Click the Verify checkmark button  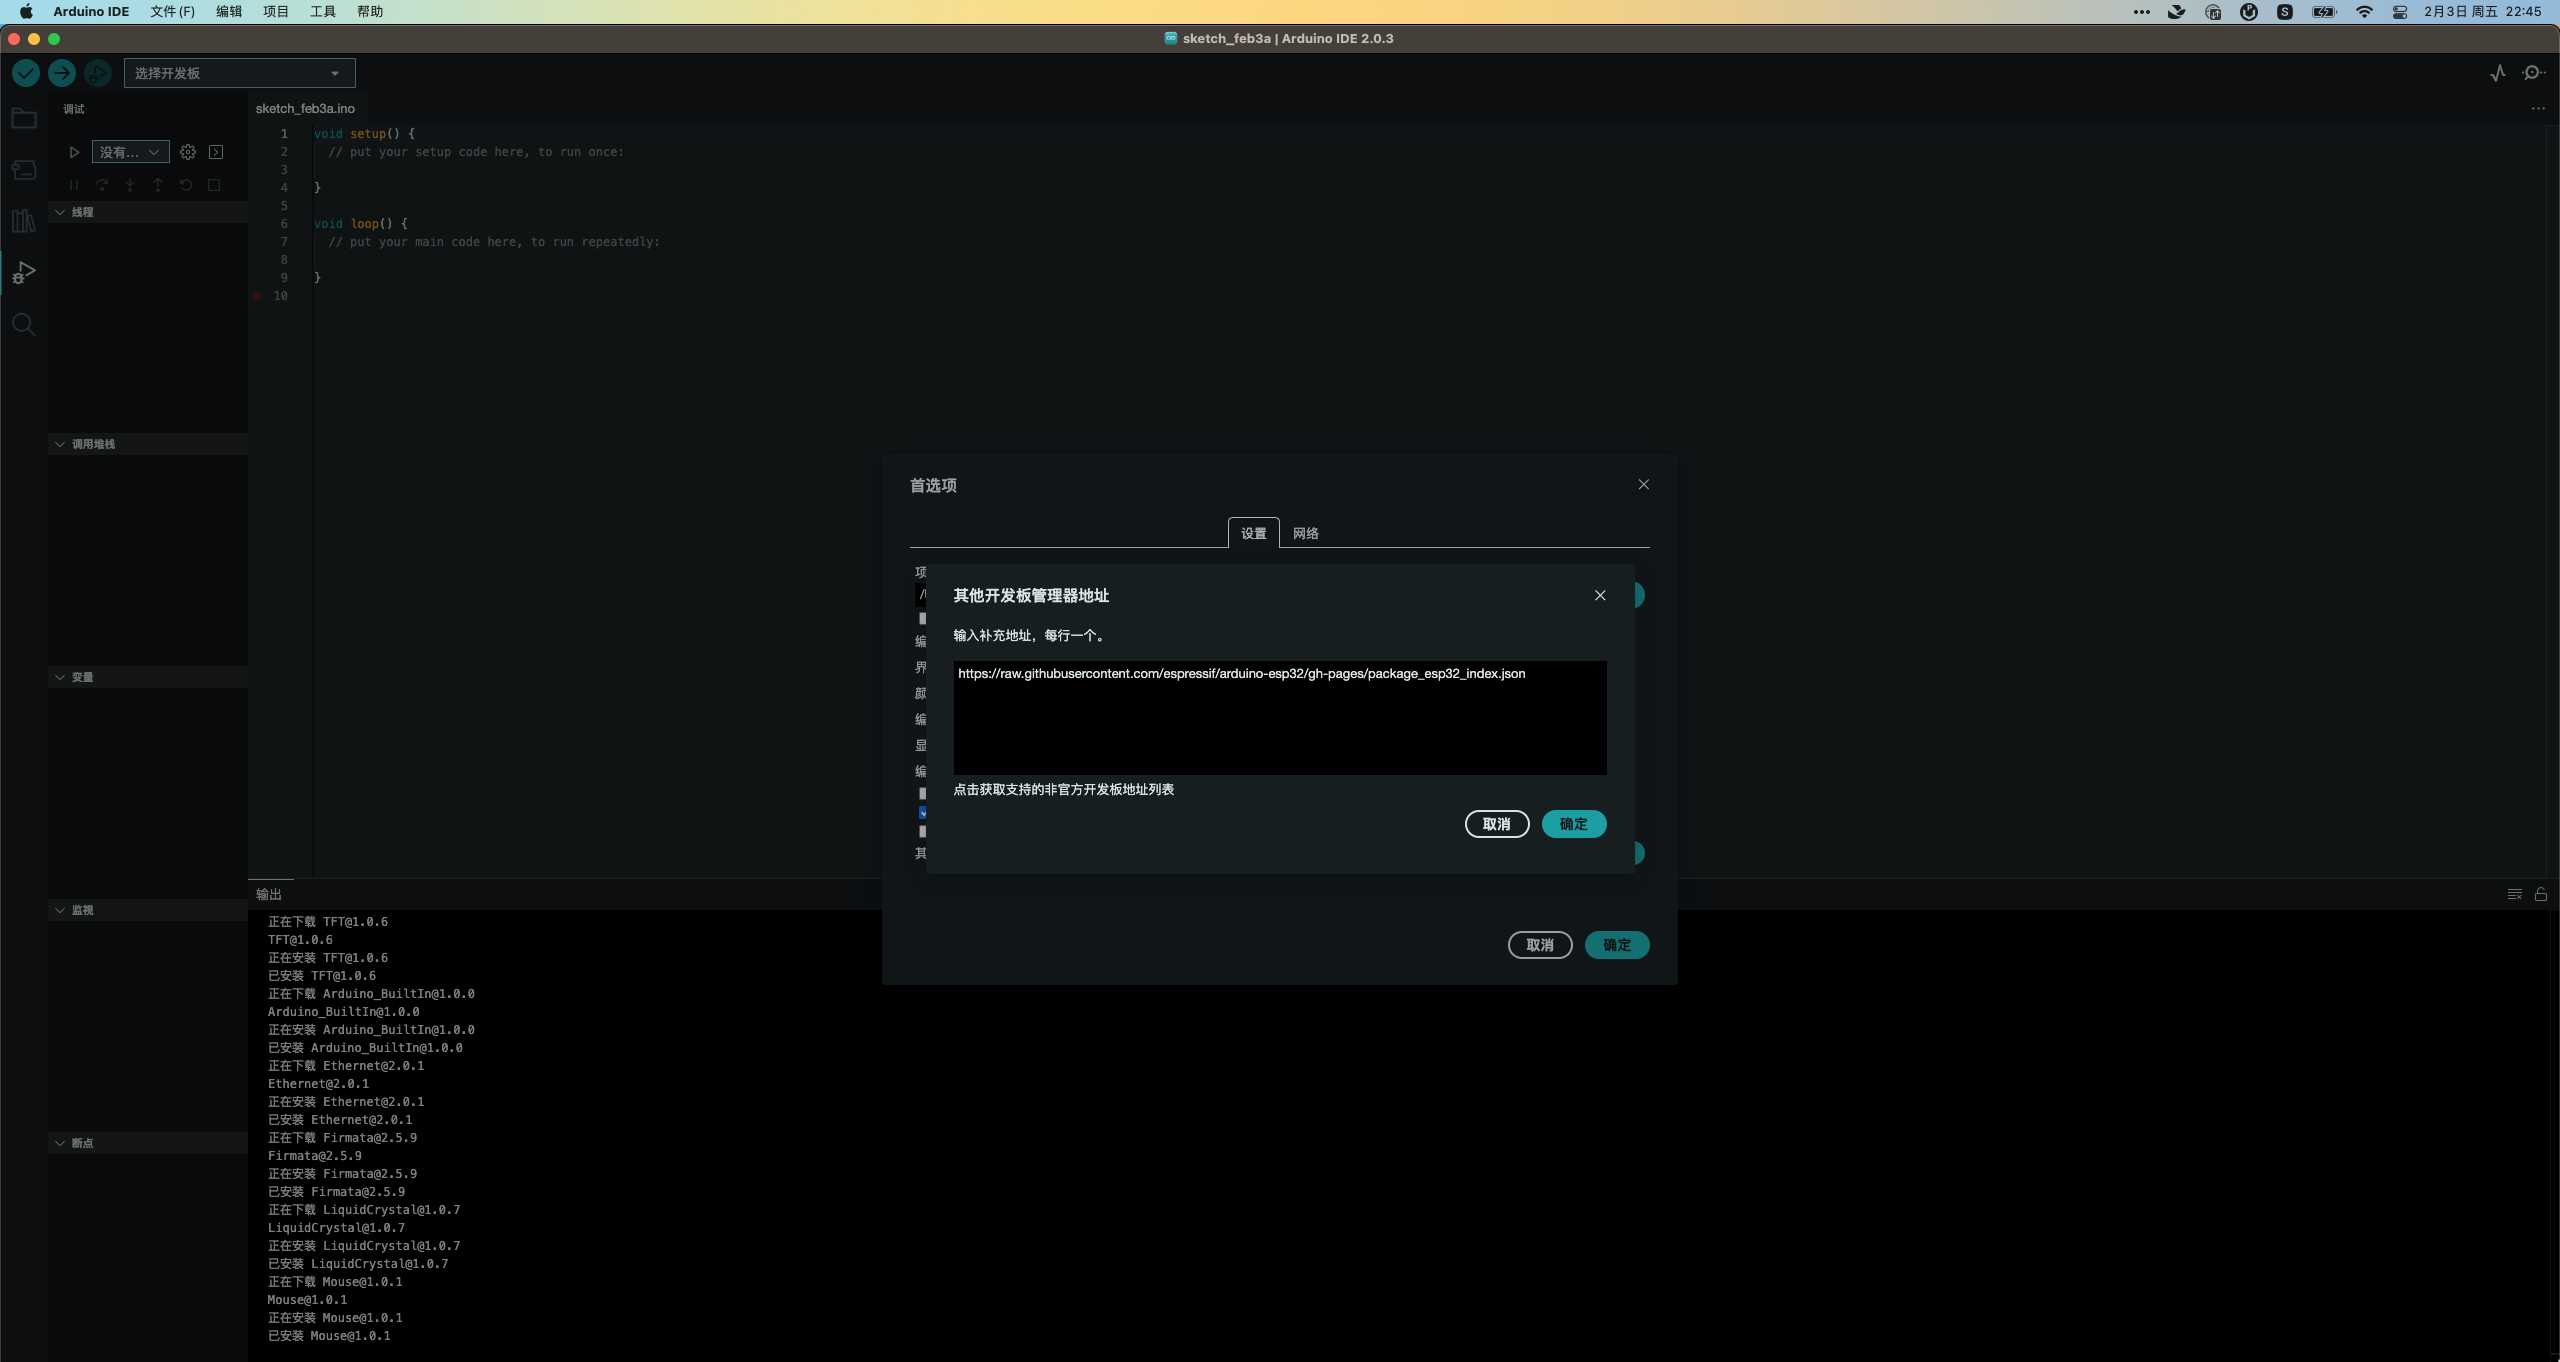26,73
